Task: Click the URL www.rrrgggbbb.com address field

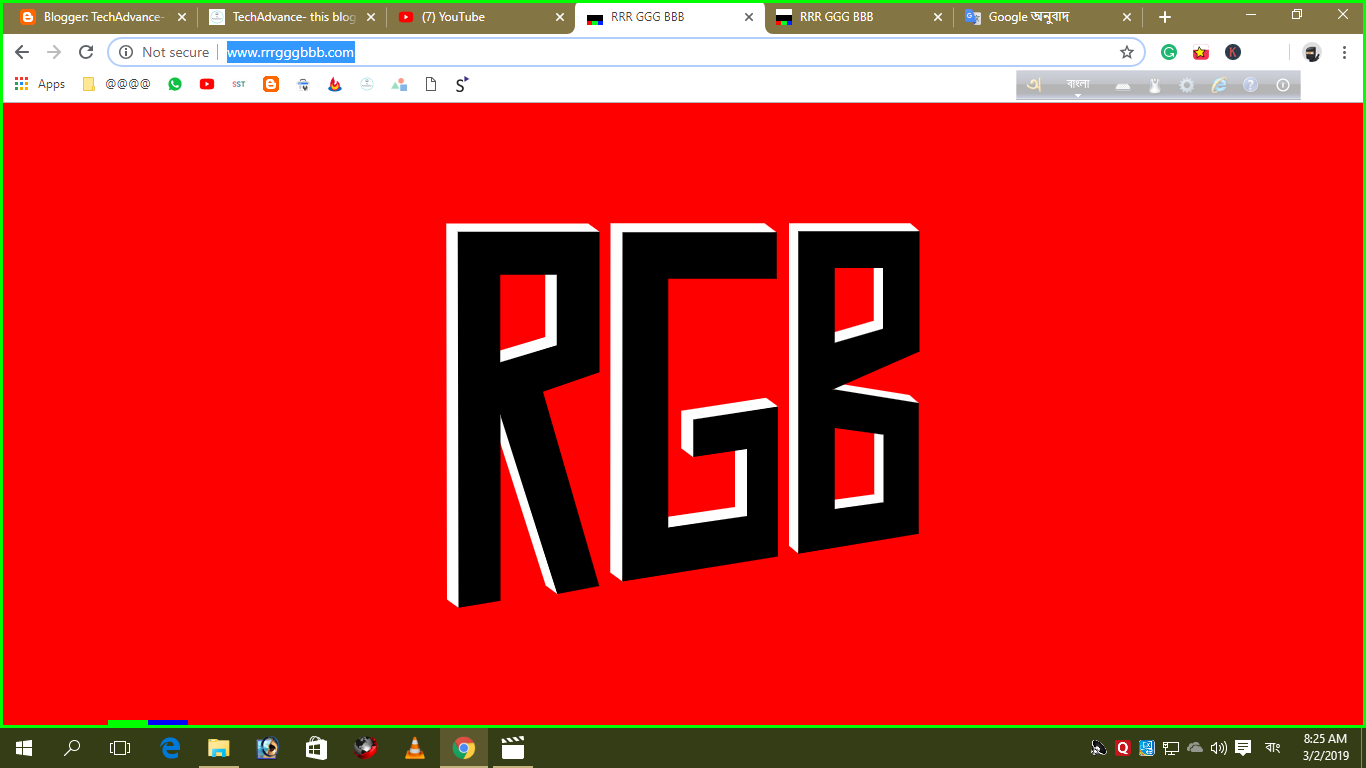Action: coord(291,52)
